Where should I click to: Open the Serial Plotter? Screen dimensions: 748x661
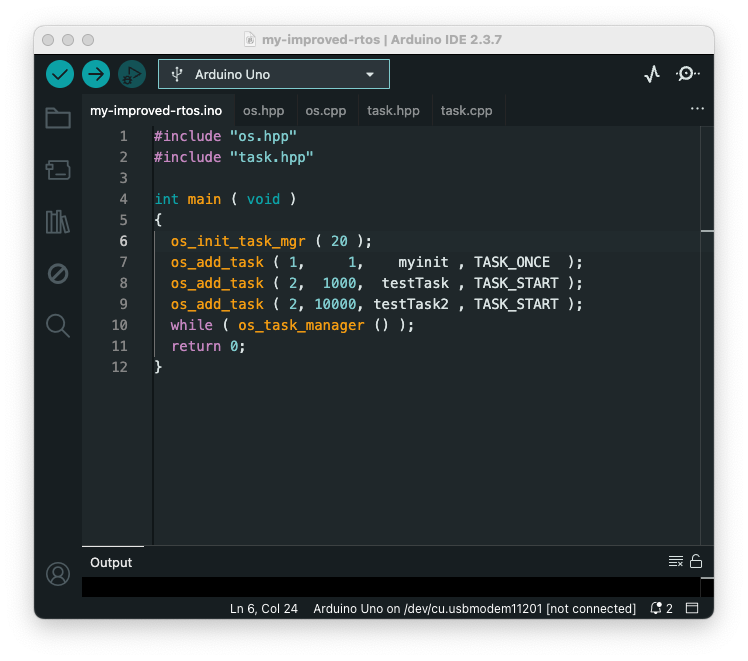point(652,74)
